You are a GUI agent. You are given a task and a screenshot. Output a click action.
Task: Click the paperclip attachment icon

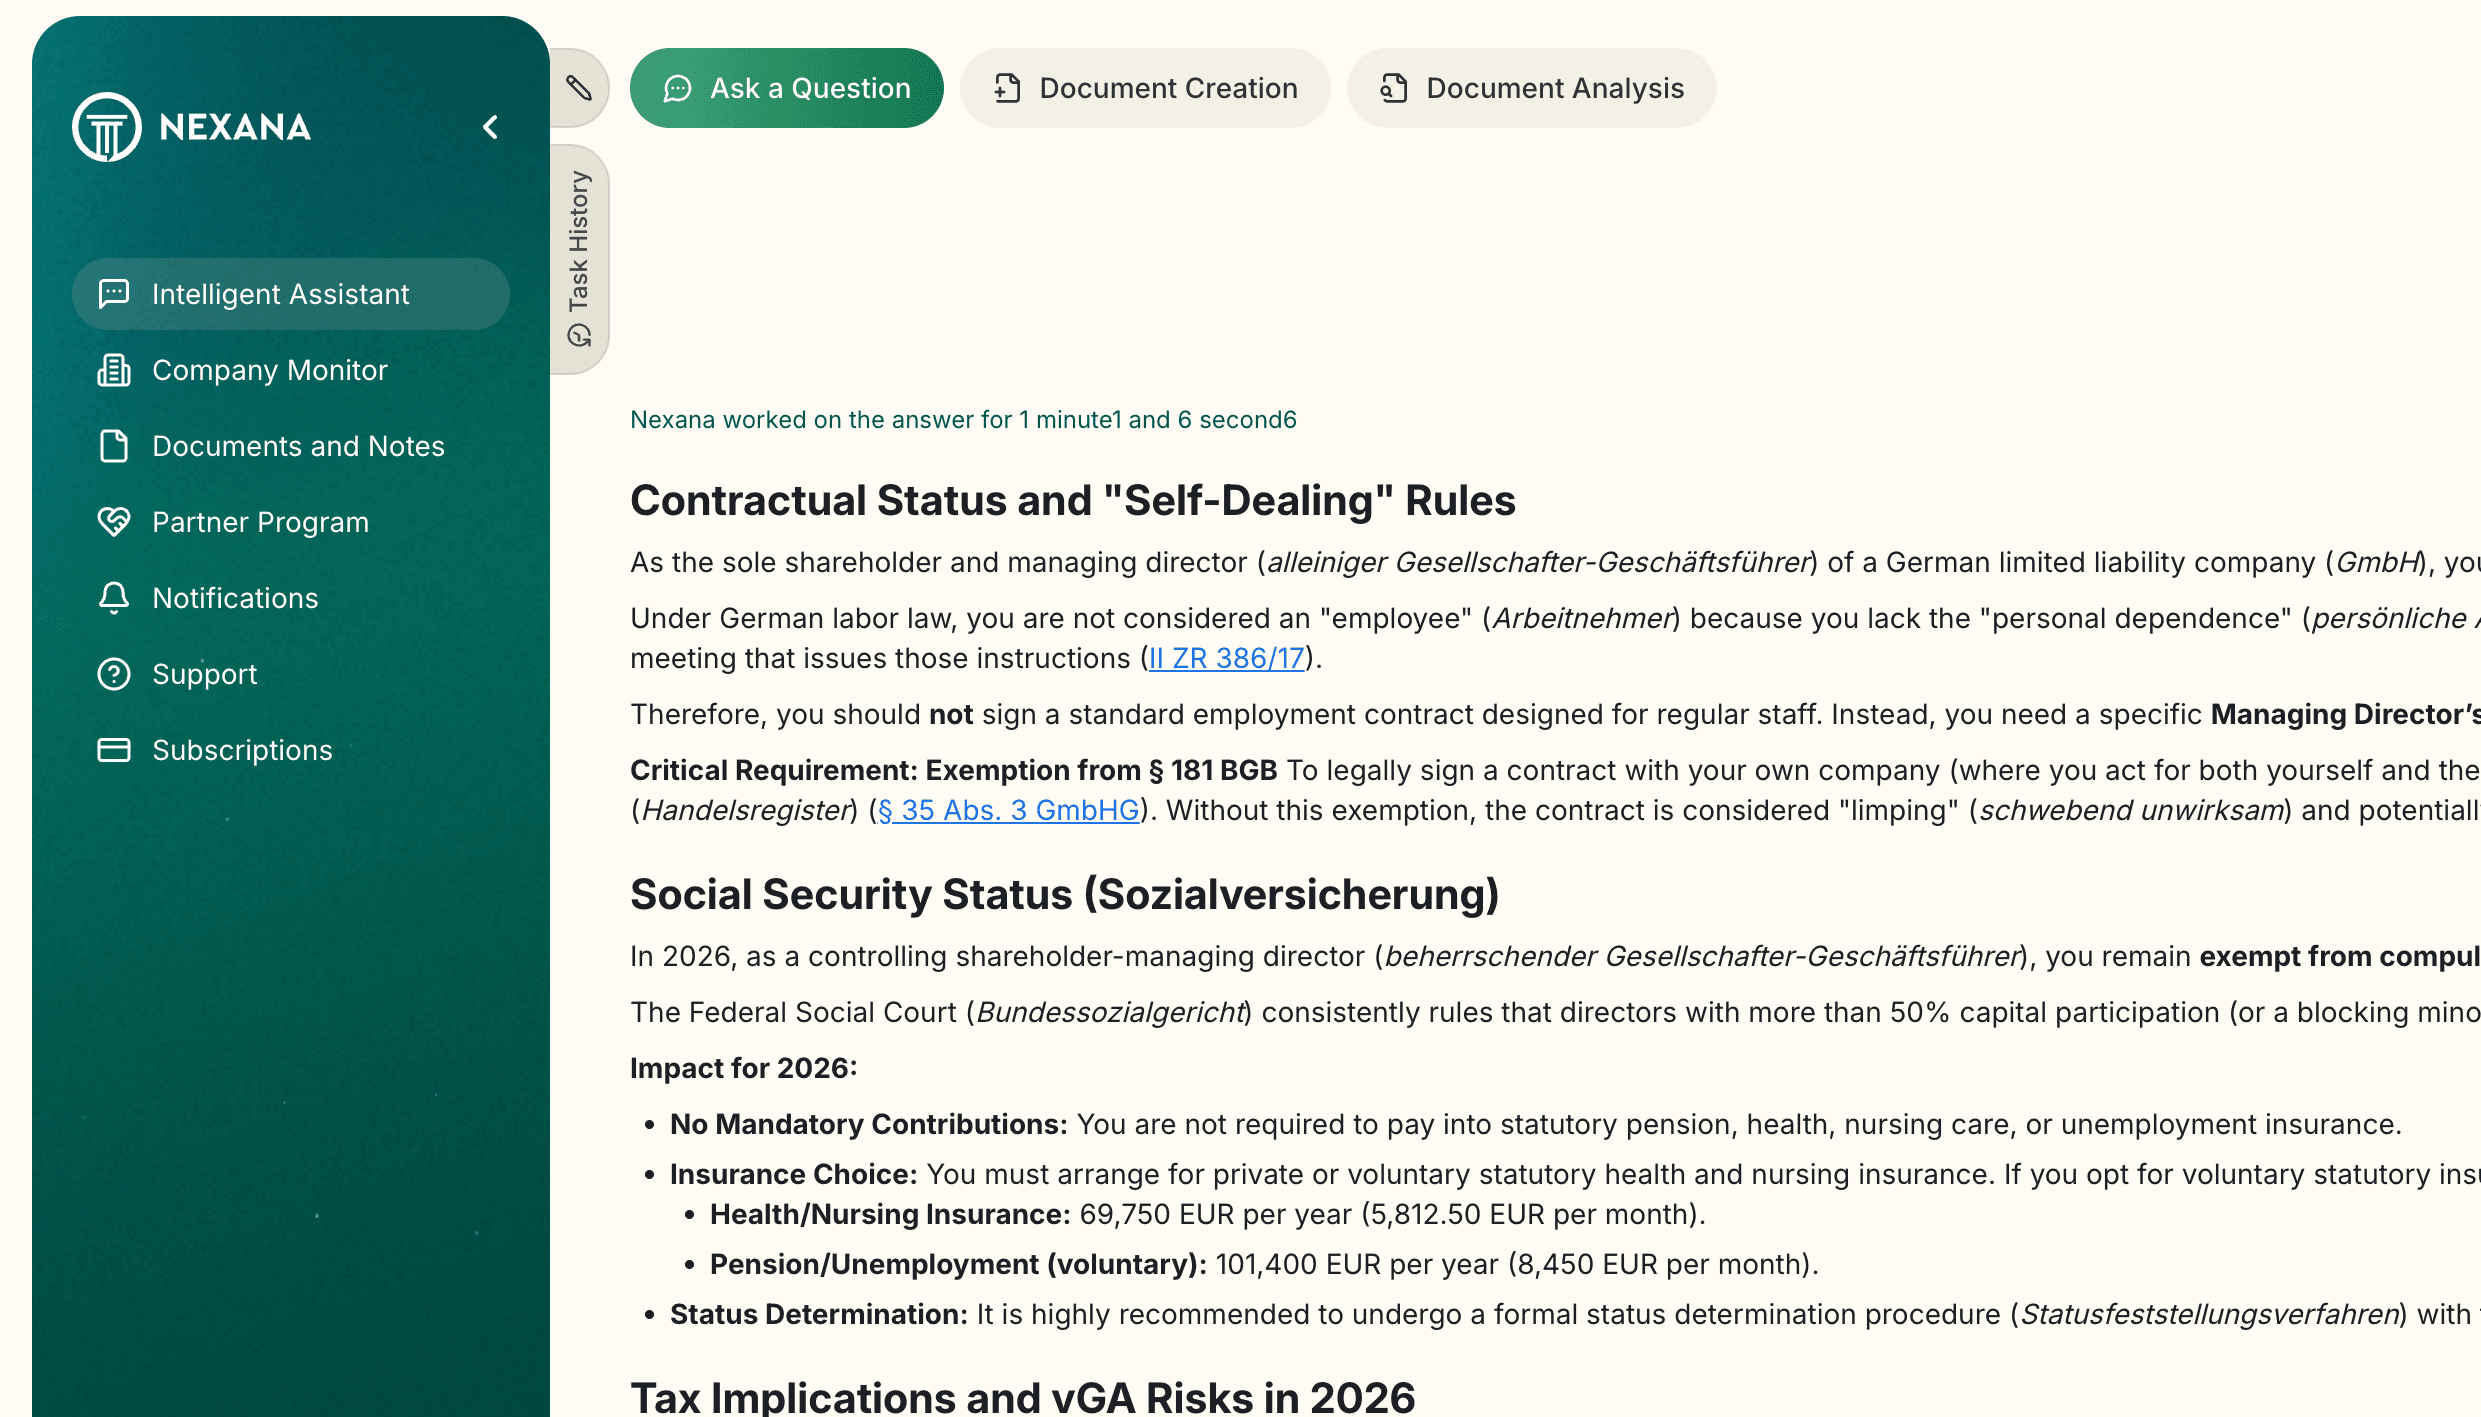coord(579,88)
